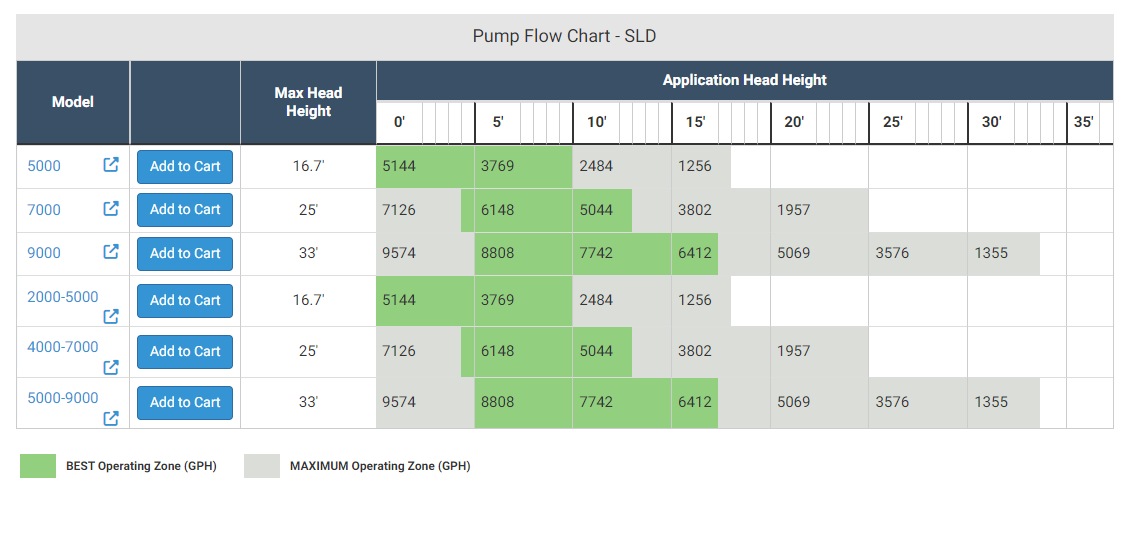Viewport: 1128px width, 535px height.
Task: Add model 5000 pump to cart
Action: (185, 166)
